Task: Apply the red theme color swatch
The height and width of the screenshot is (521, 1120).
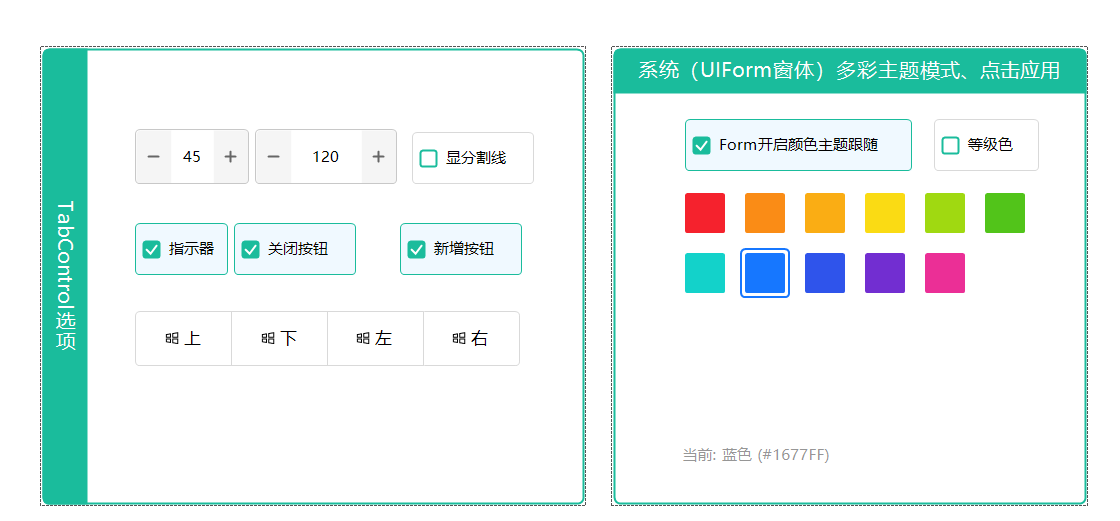Action: coord(705,213)
